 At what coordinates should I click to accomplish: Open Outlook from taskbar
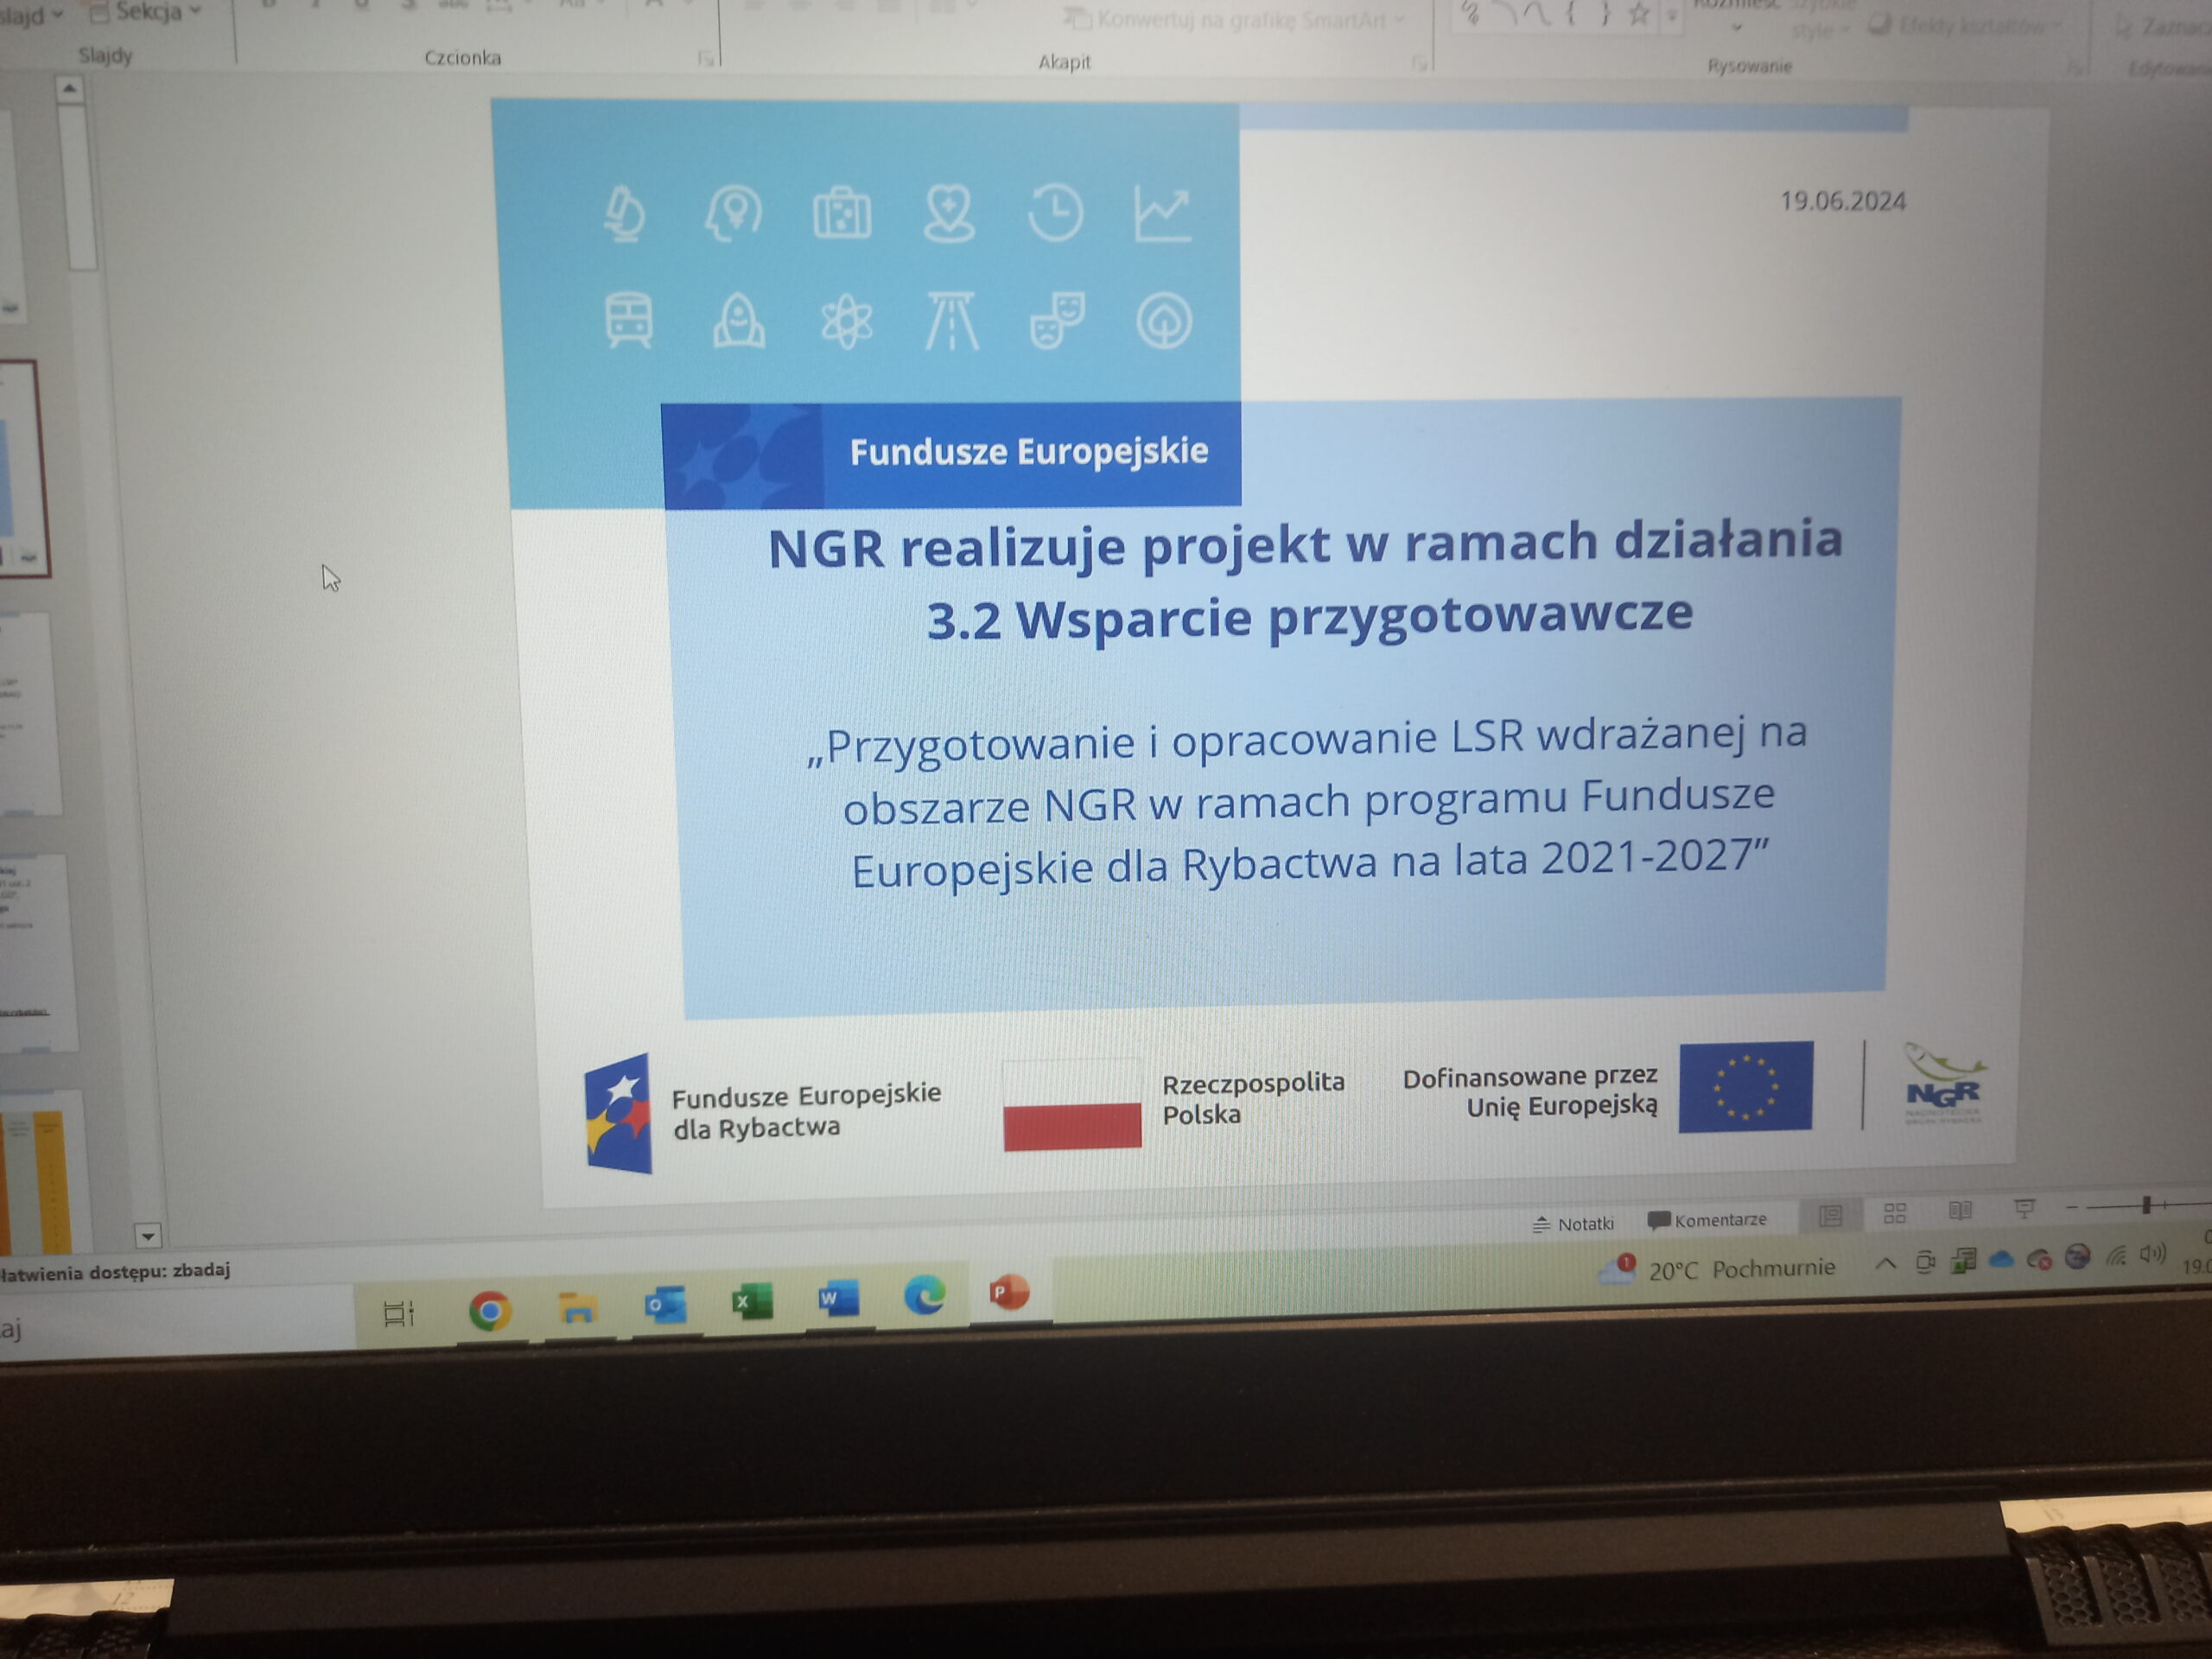(x=665, y=1305)
